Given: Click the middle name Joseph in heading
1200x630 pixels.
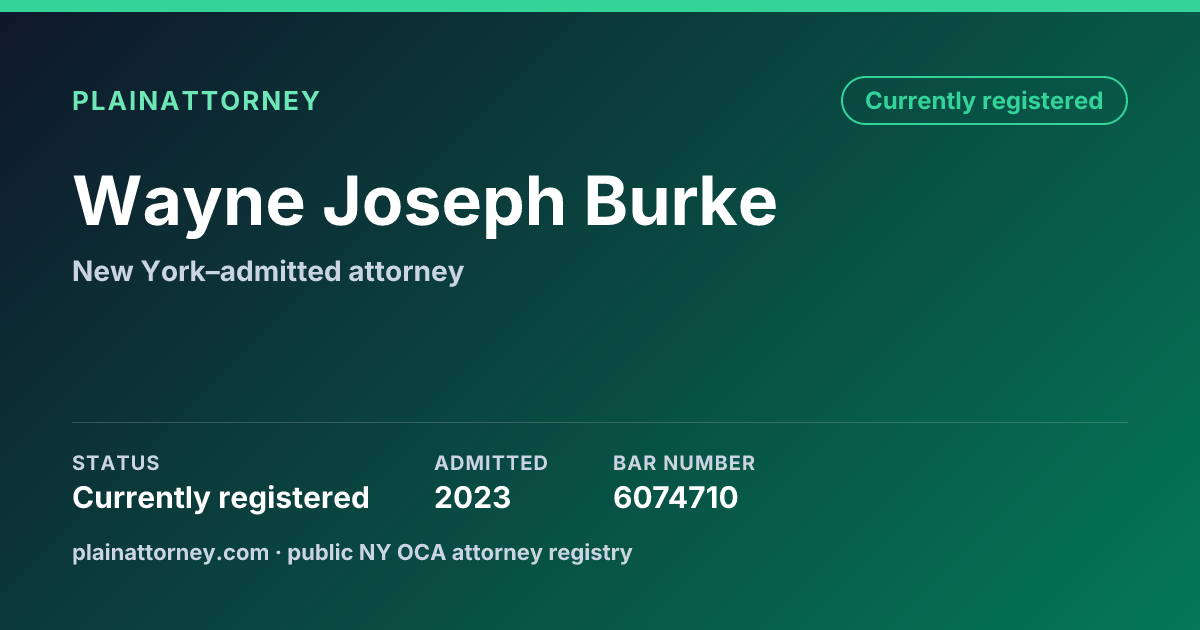Looking at the screenshot, I should tap(444, 203).
